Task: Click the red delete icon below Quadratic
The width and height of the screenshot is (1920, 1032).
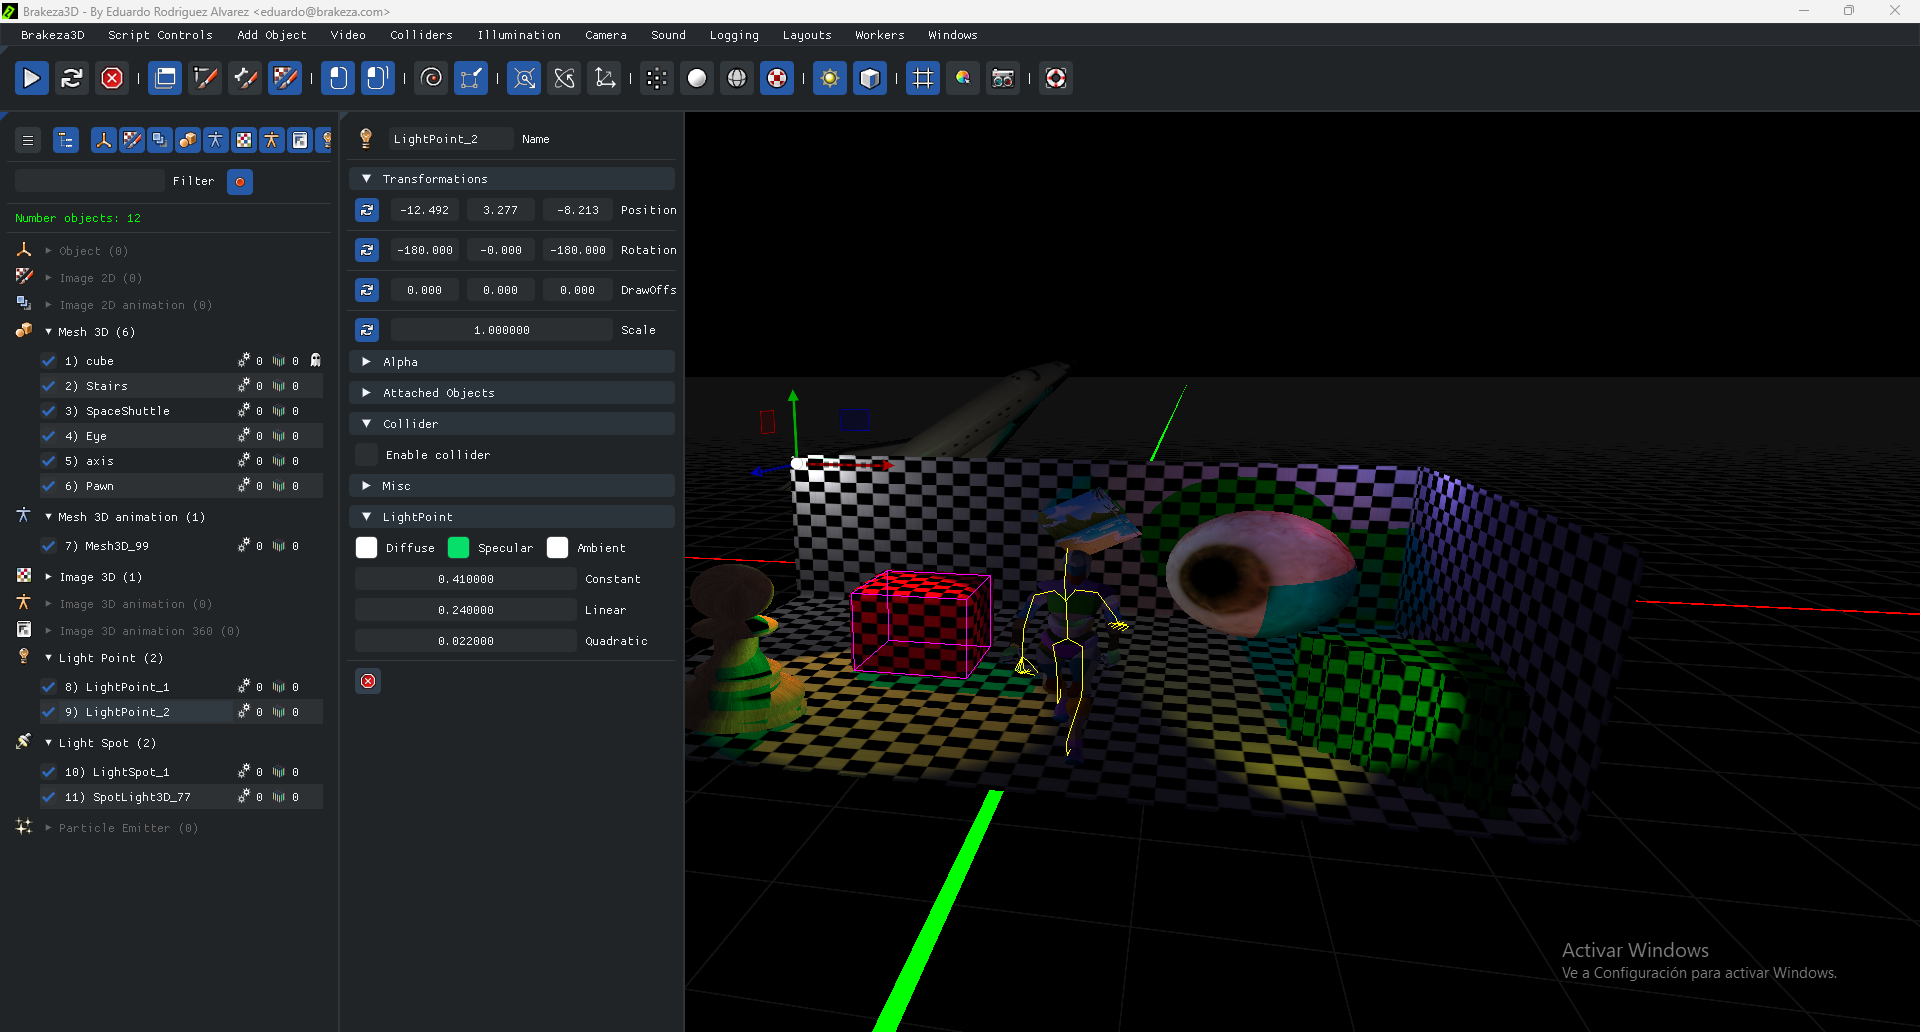Action: coord(368,681)
